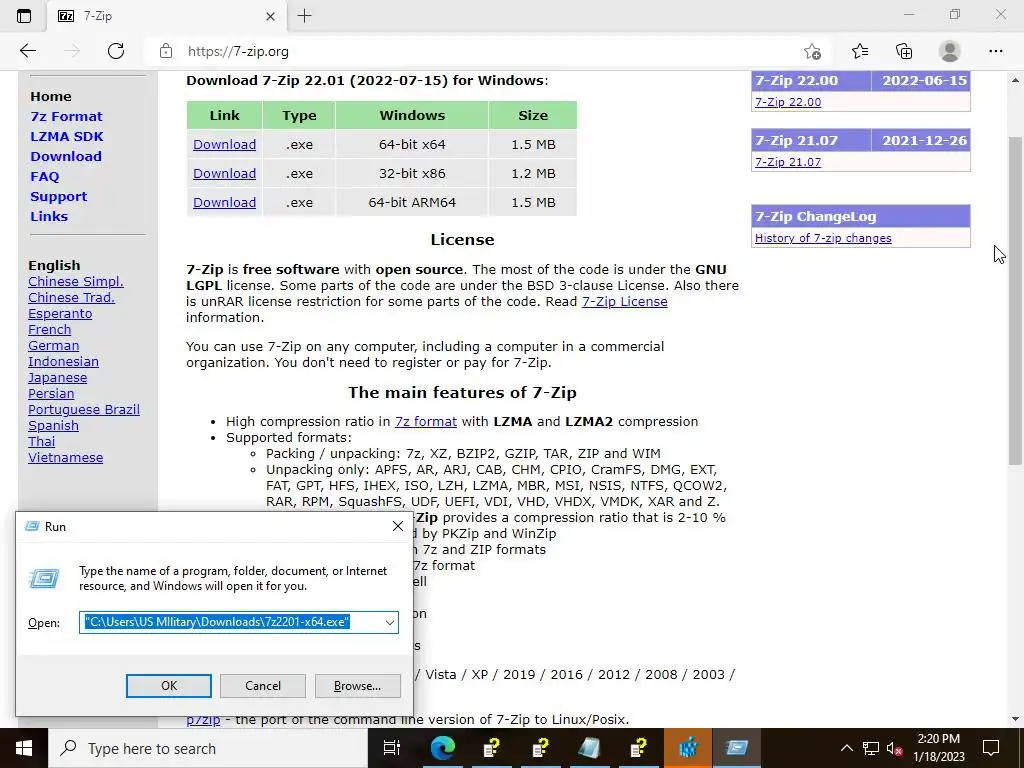Switch language to Spanish
The height and width of the screenshot is (768, 1024).
(53, 425)
